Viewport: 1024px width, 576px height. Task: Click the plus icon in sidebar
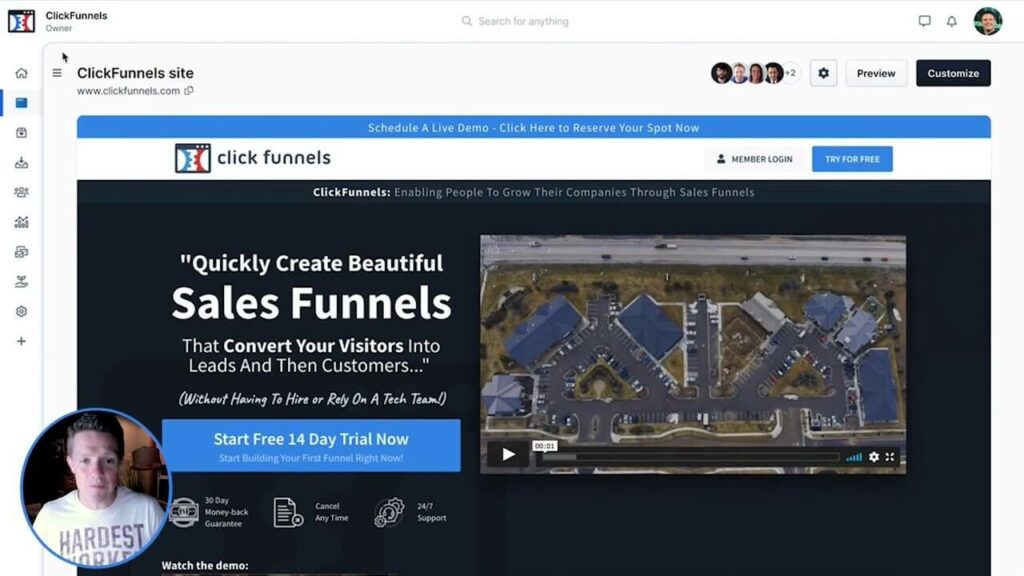pyautogui.click(x=22, y=341)
